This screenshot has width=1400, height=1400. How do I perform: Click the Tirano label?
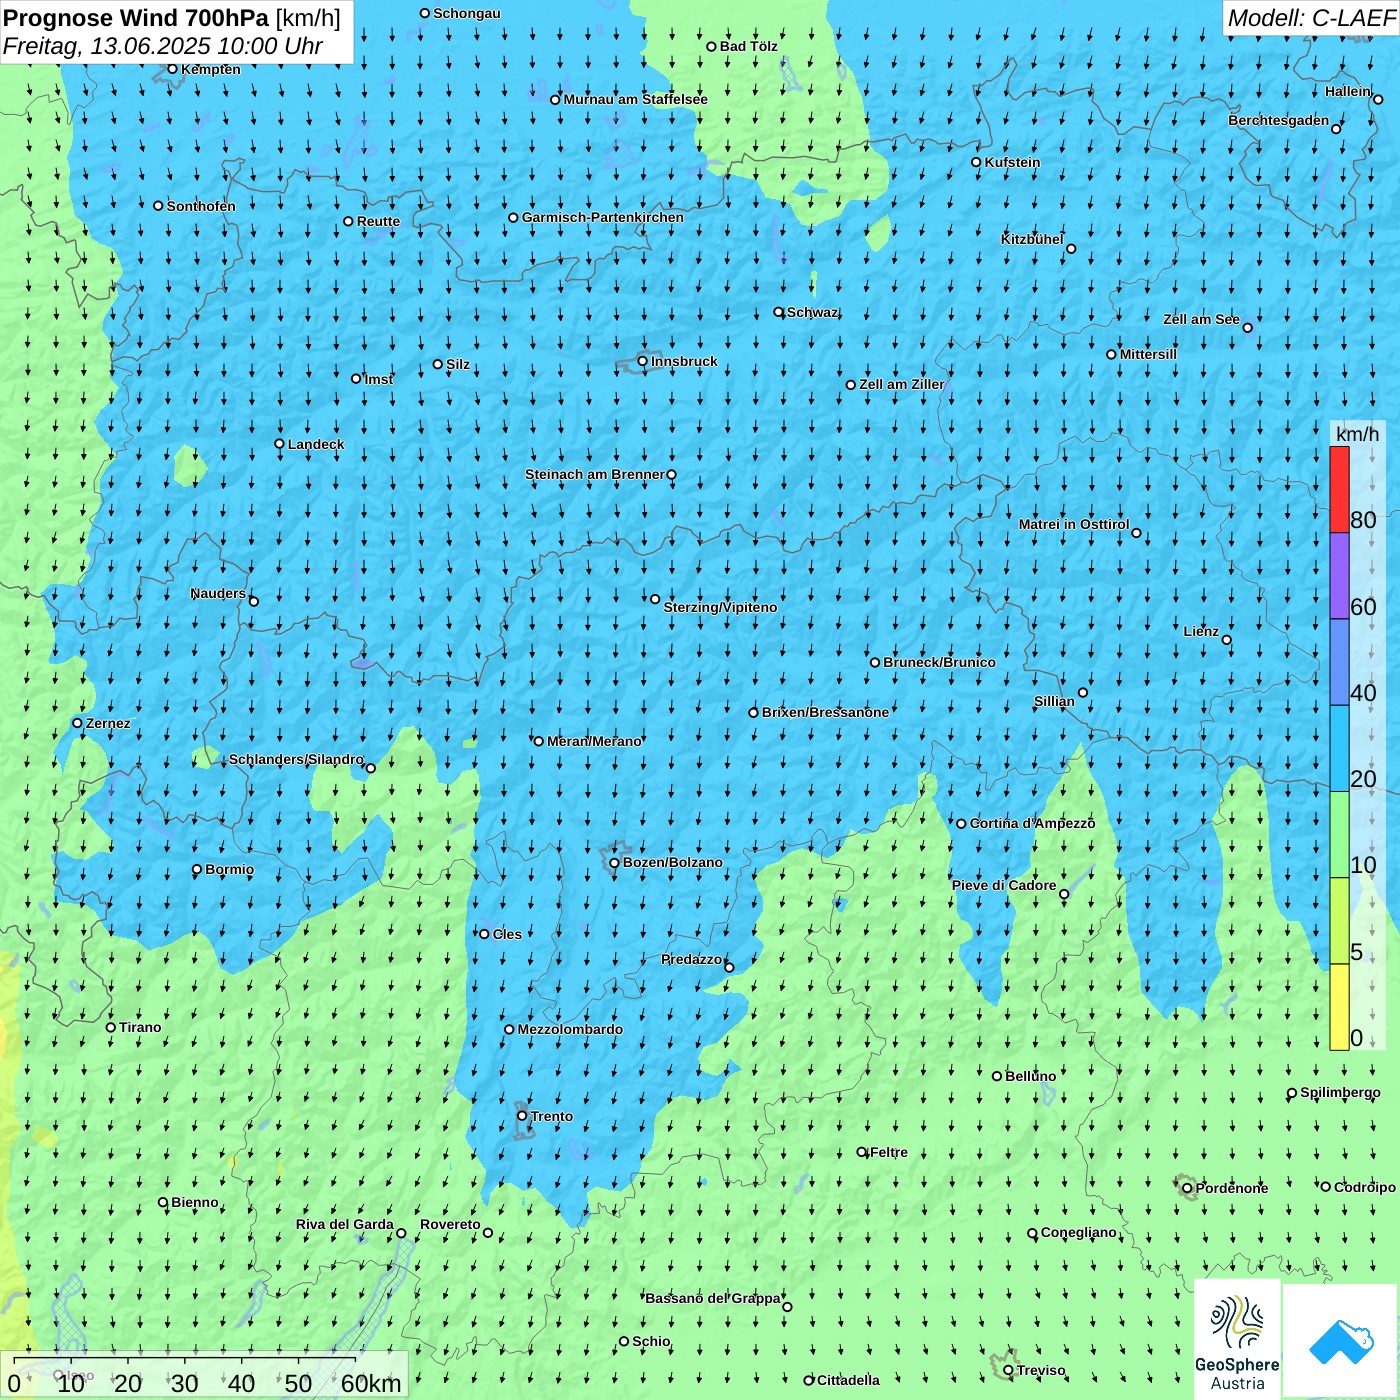click(x=140, y=1027)
